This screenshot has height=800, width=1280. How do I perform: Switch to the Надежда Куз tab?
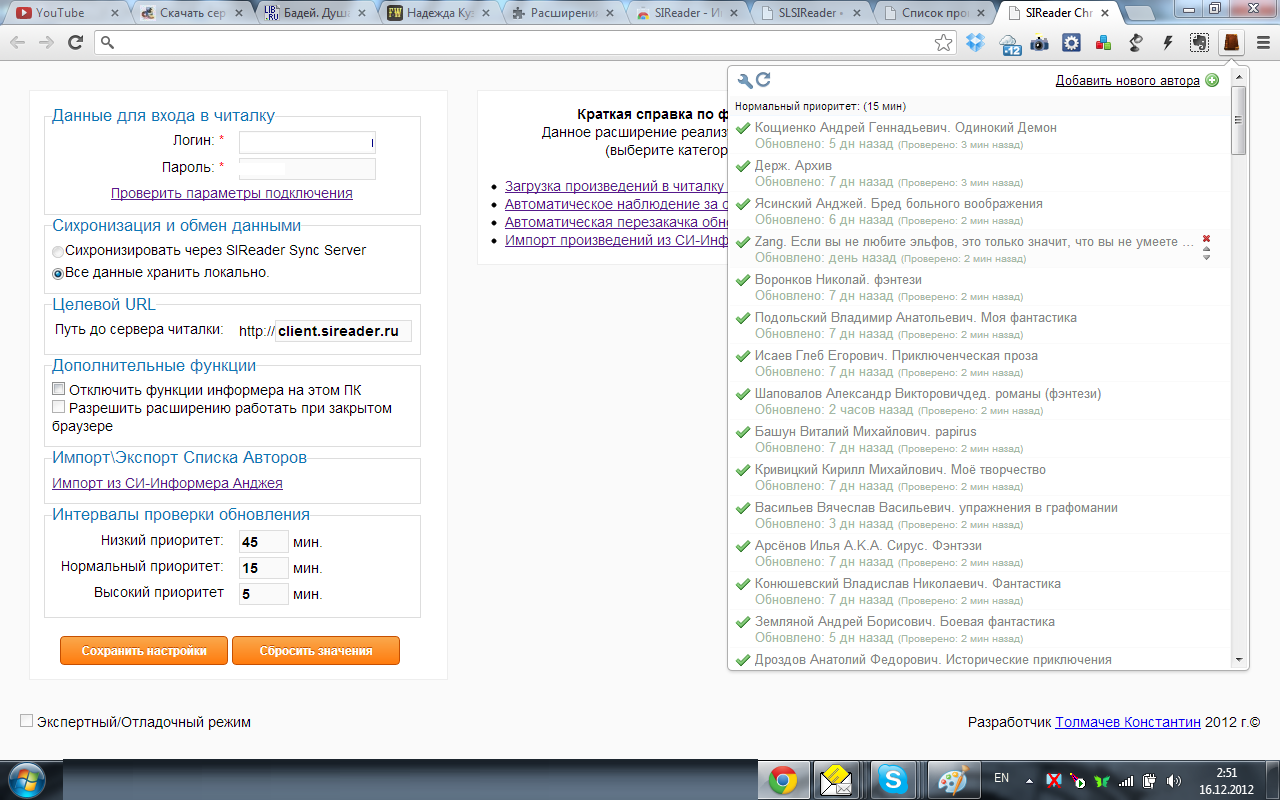tap(436, 13)
